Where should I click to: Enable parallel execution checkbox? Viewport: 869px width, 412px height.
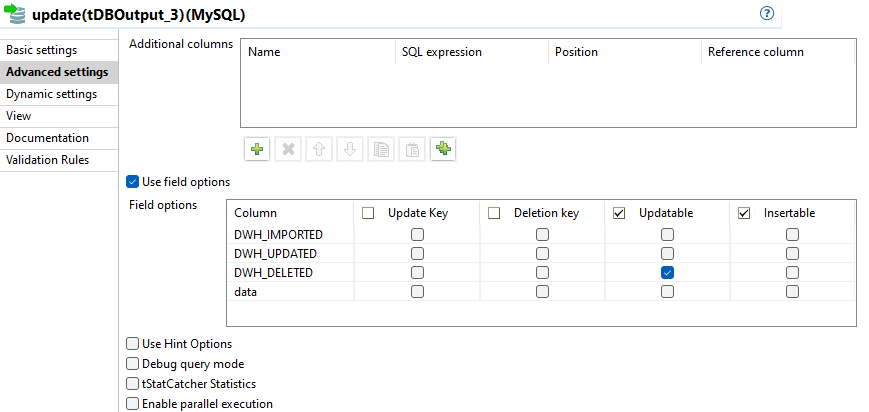tap(133, 404)
